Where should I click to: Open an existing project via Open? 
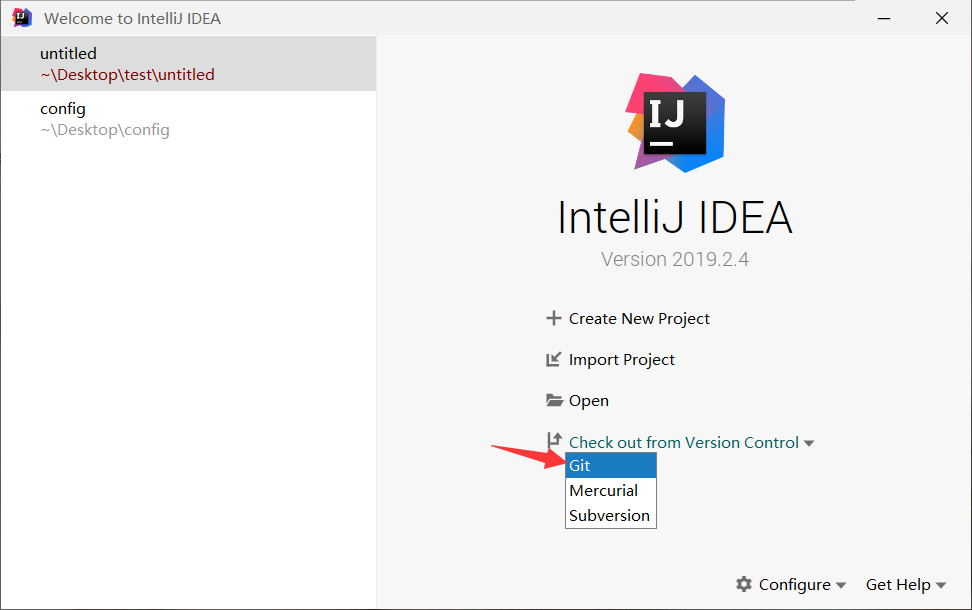click(589, 400)
